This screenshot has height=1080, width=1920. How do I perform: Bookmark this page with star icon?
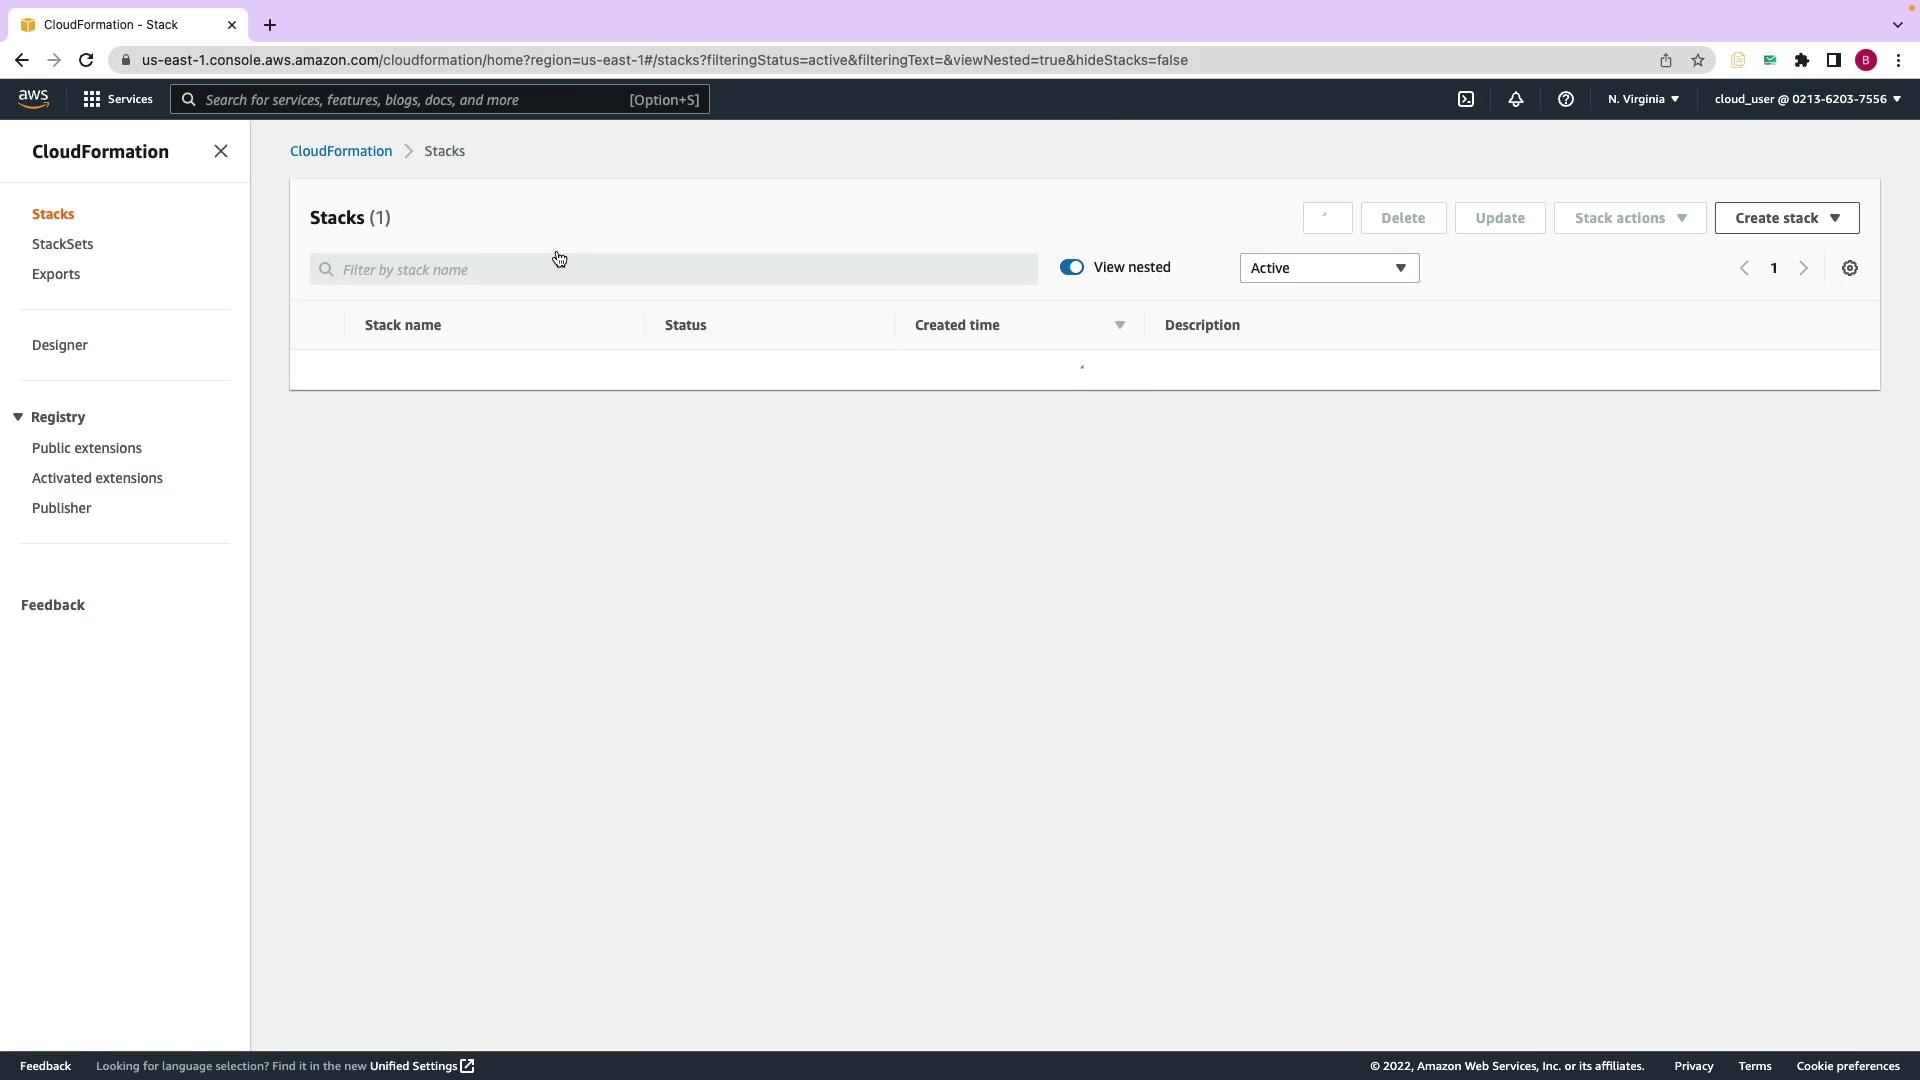click(1698, 60)
